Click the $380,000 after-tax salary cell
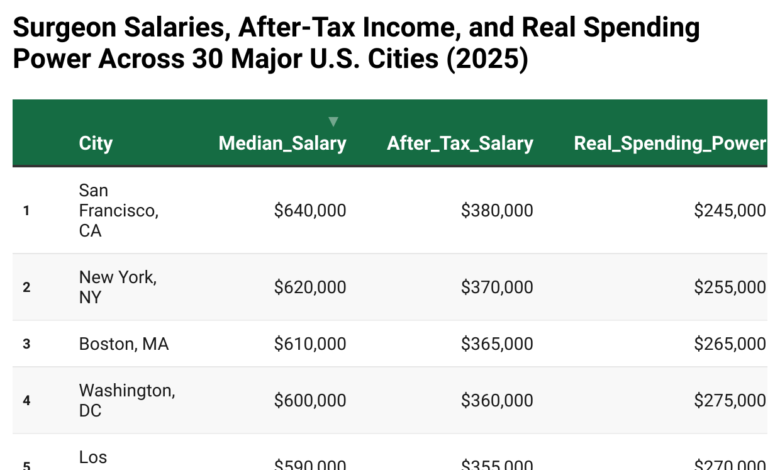Screen dimensions: 780x470 pos(497,210)
